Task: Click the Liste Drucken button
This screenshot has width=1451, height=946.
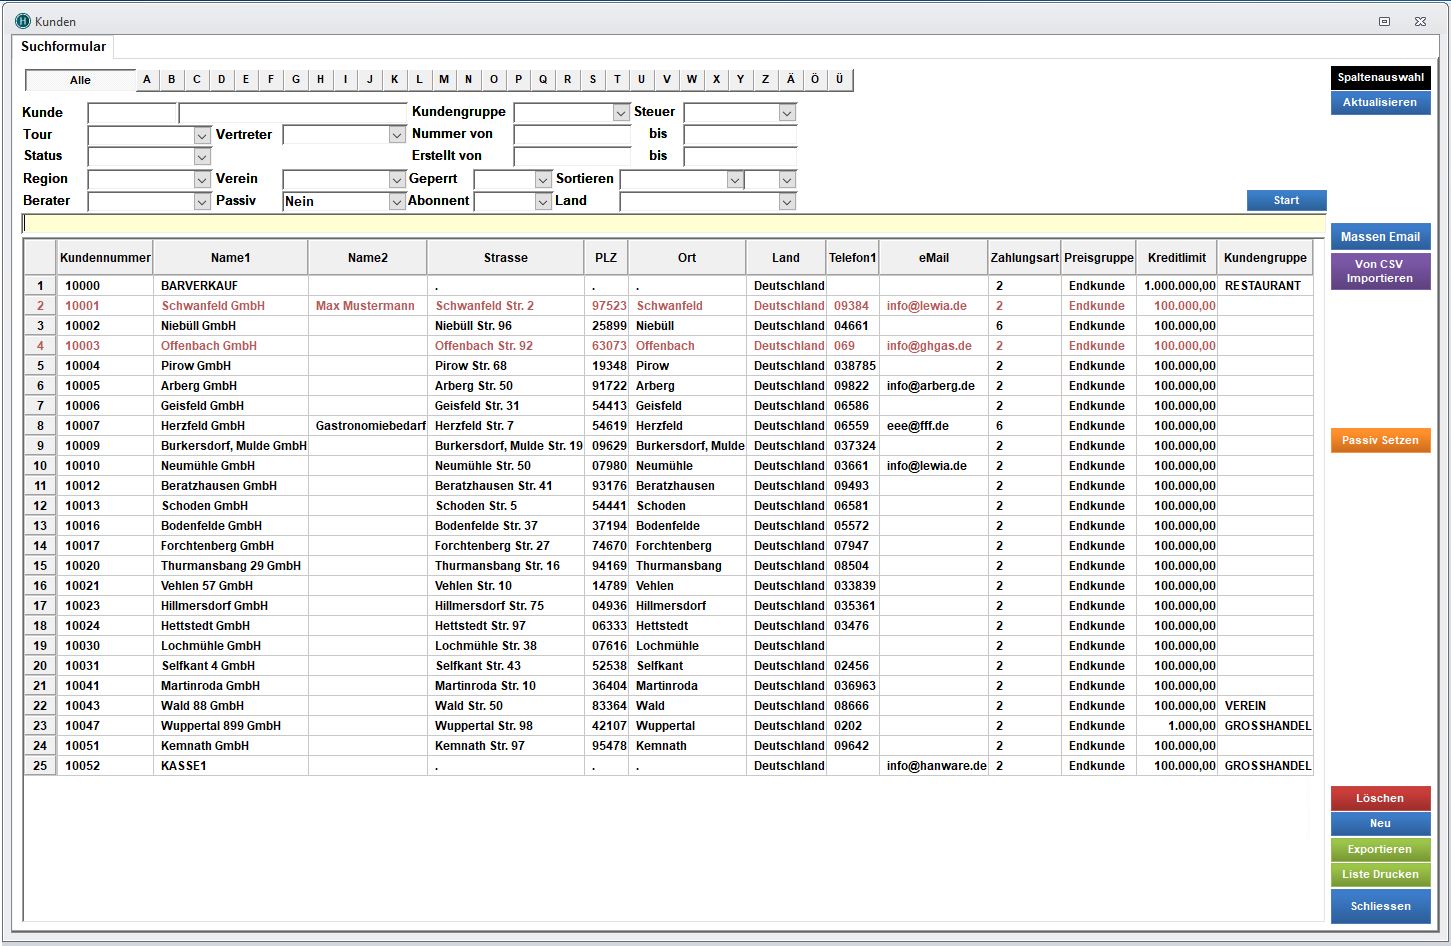Action: (1380, 875)
